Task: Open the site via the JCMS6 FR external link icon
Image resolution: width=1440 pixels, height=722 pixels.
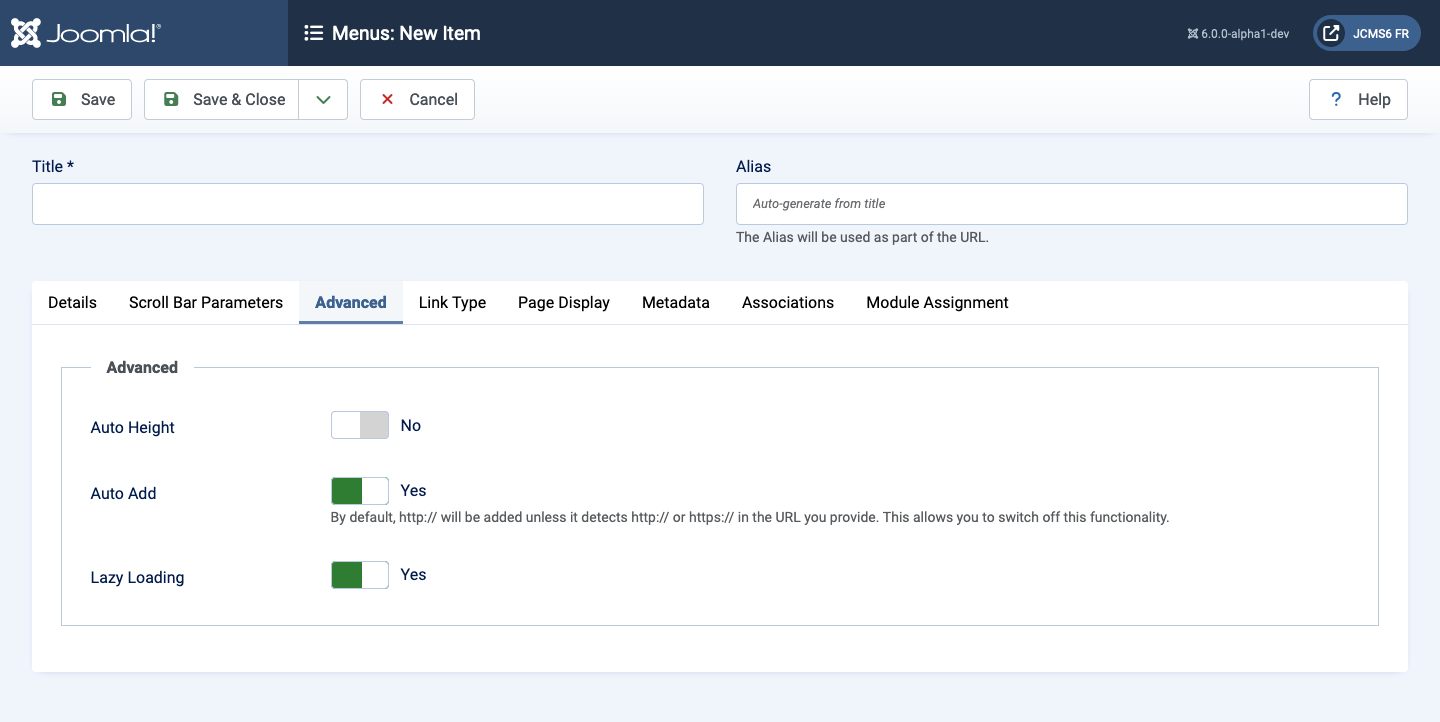Action: click(x=1331, y=33)
